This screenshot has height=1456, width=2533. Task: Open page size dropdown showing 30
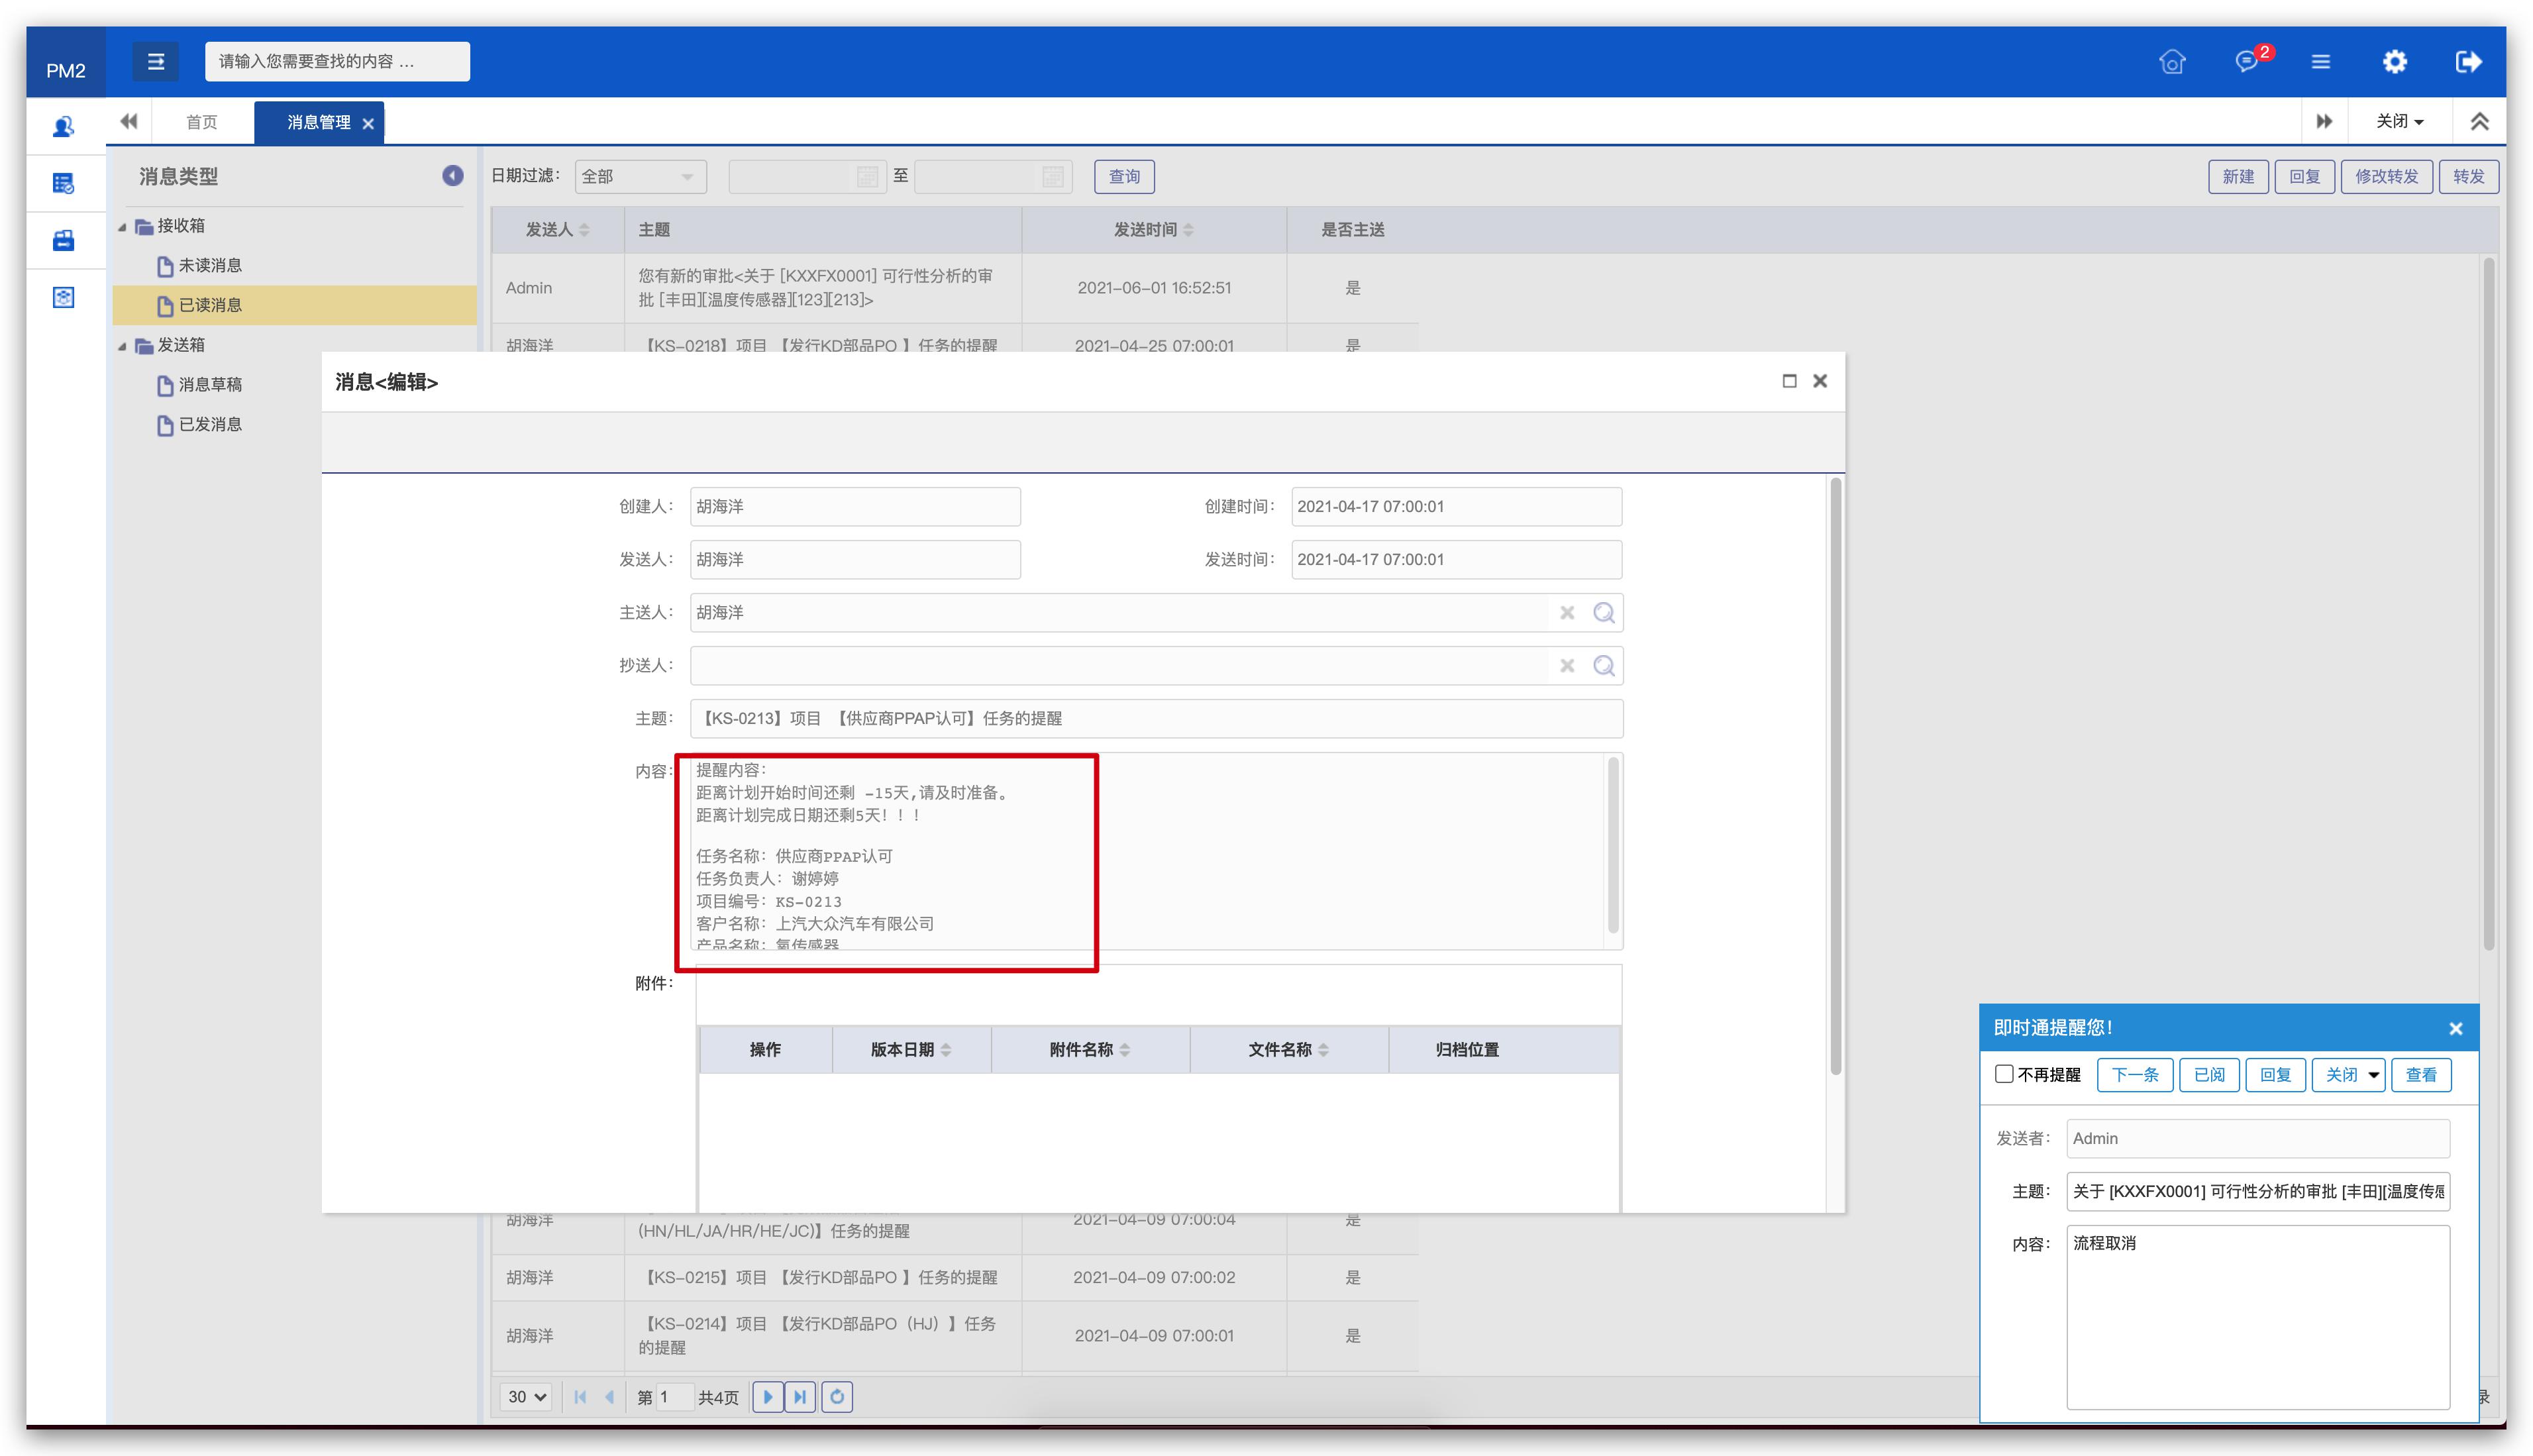[526, 1397]
